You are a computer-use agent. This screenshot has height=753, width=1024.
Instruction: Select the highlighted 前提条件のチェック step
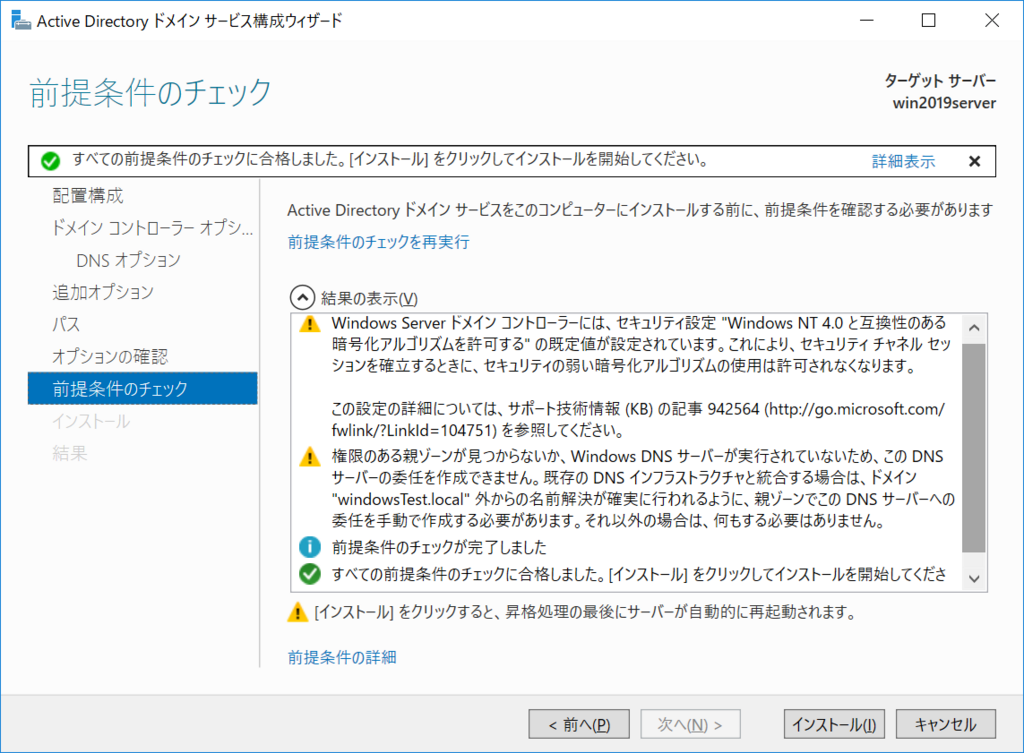(x=142, y=389)
